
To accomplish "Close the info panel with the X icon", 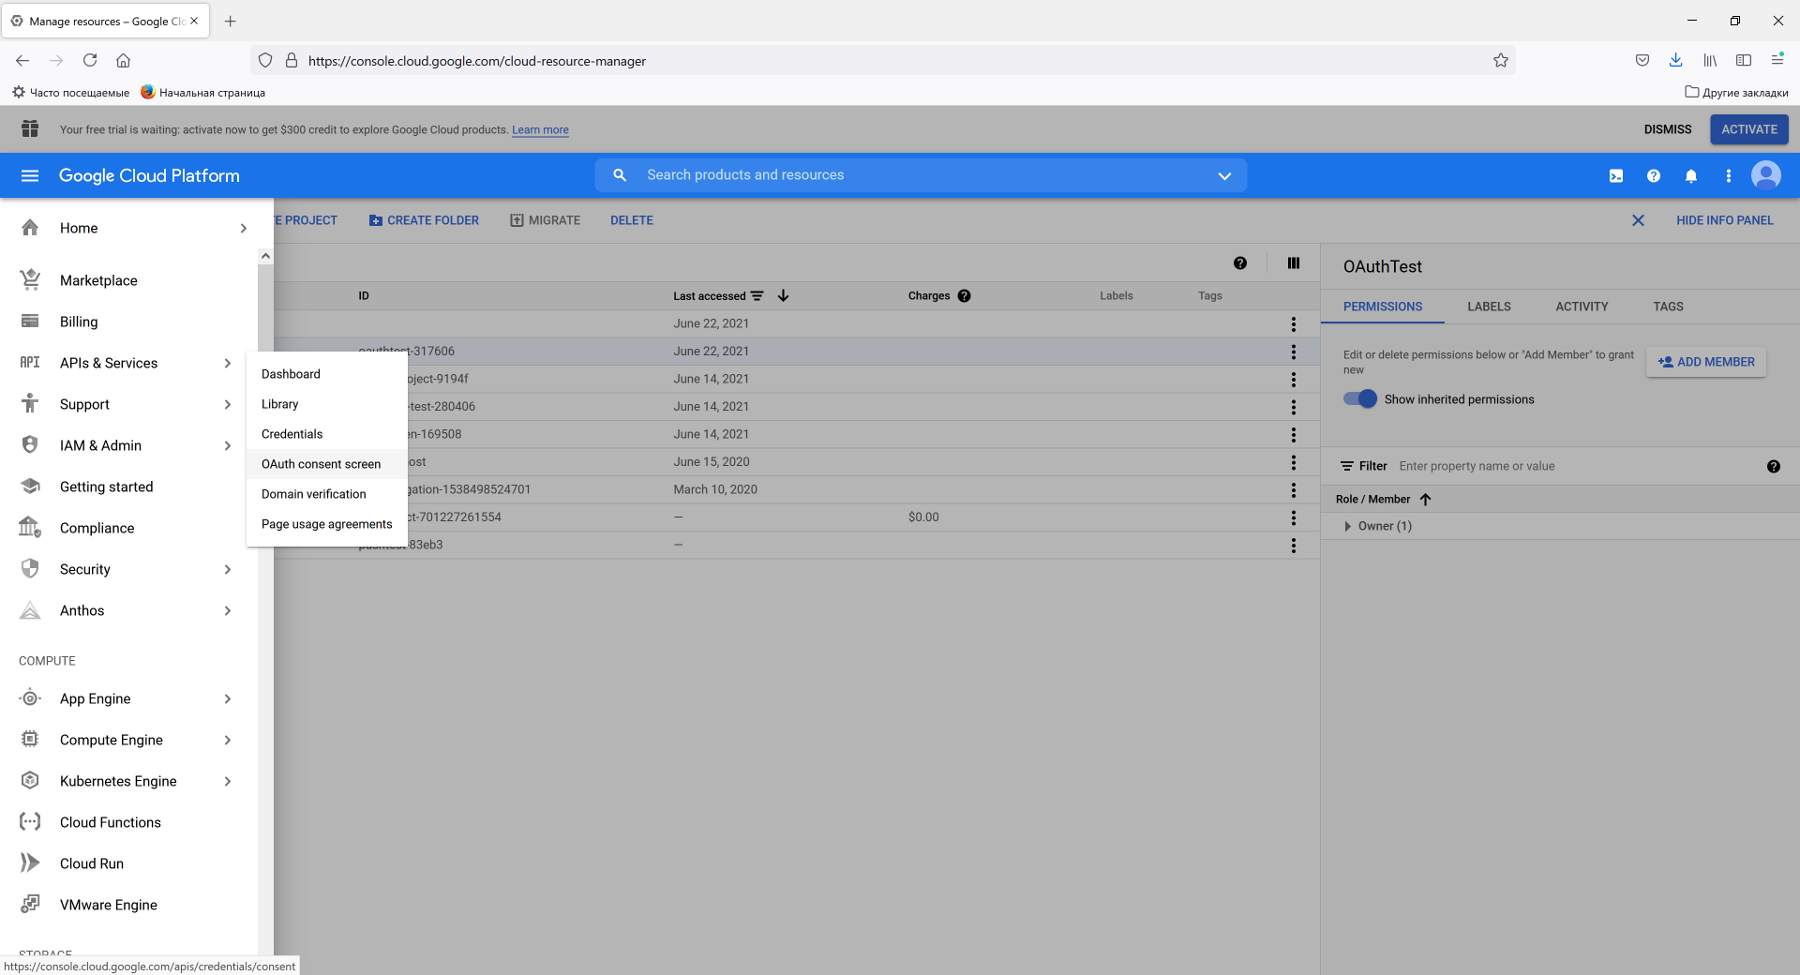I will (1638, 221).
